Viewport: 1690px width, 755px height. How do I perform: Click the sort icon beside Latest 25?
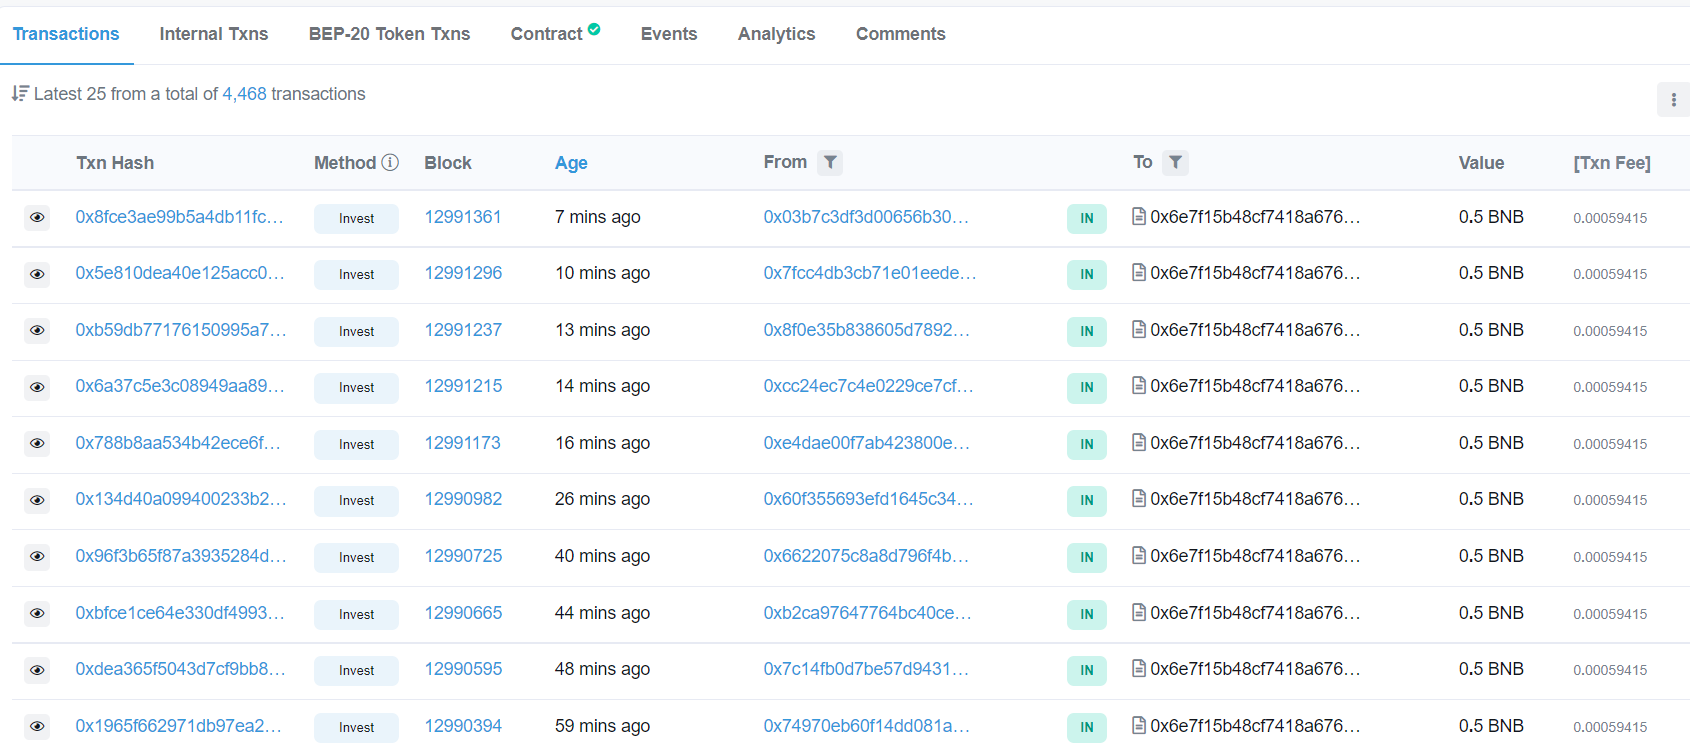[20, 93]
